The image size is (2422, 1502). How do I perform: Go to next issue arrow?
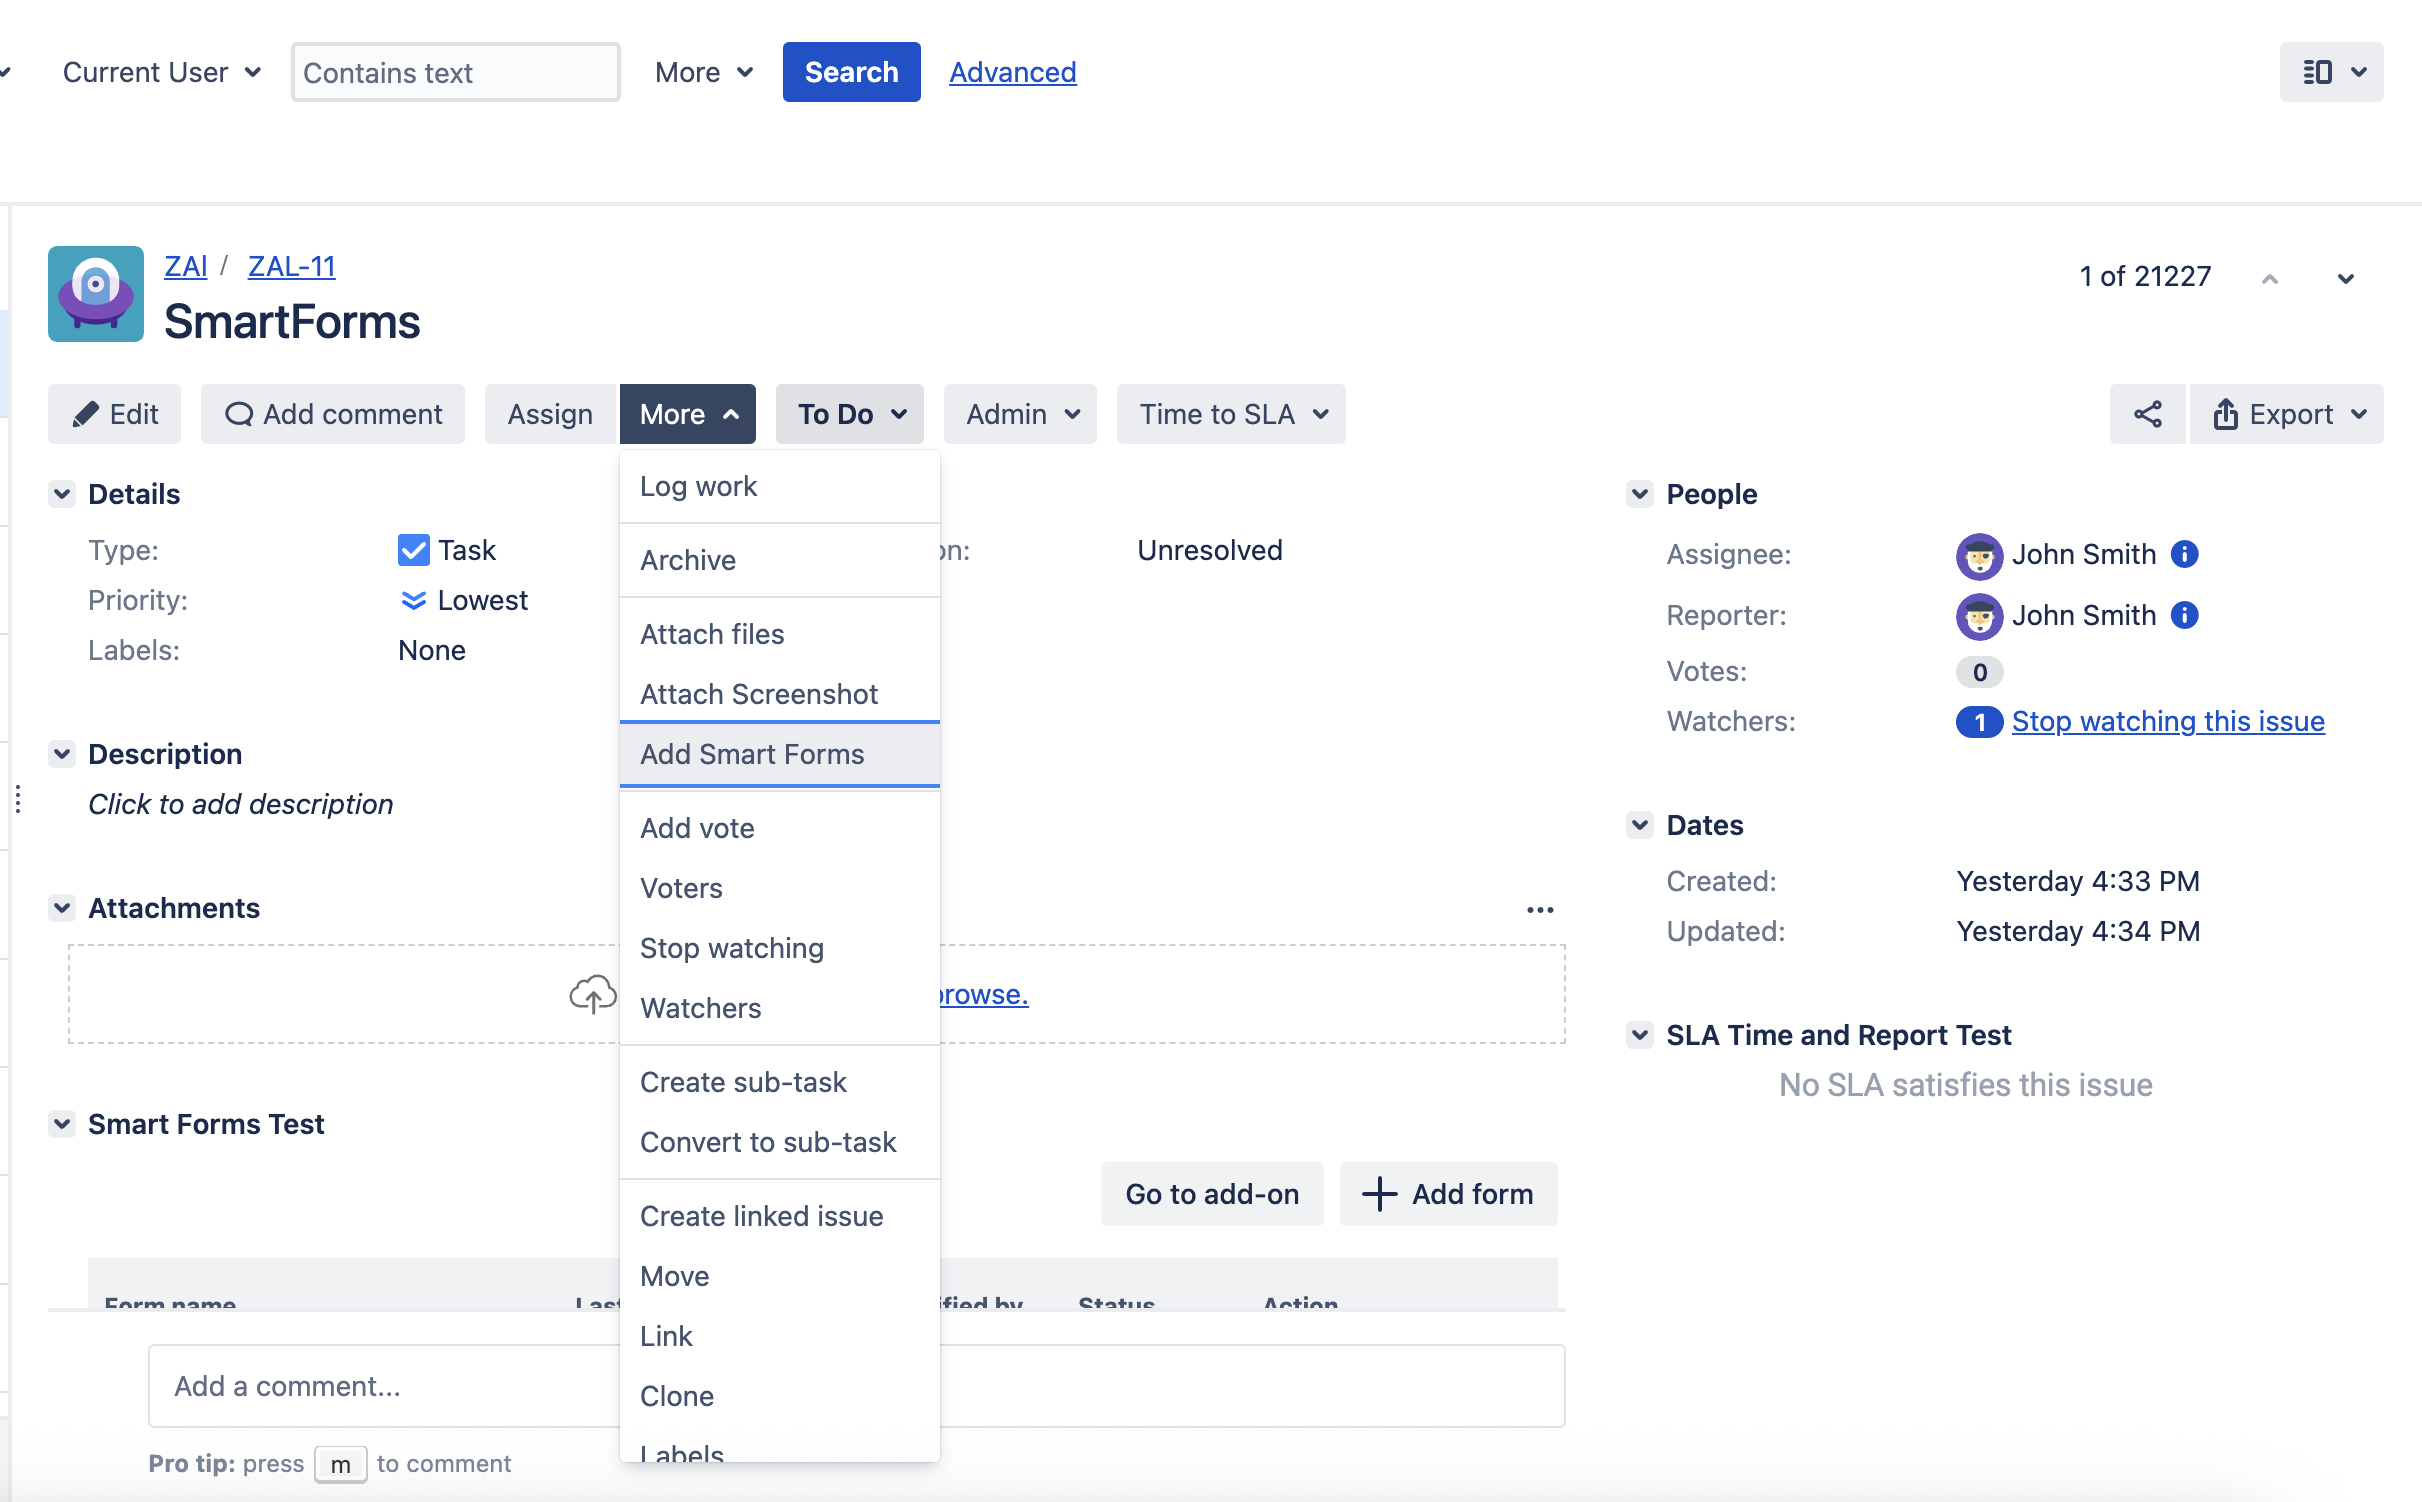click(x=2345, y=278)
